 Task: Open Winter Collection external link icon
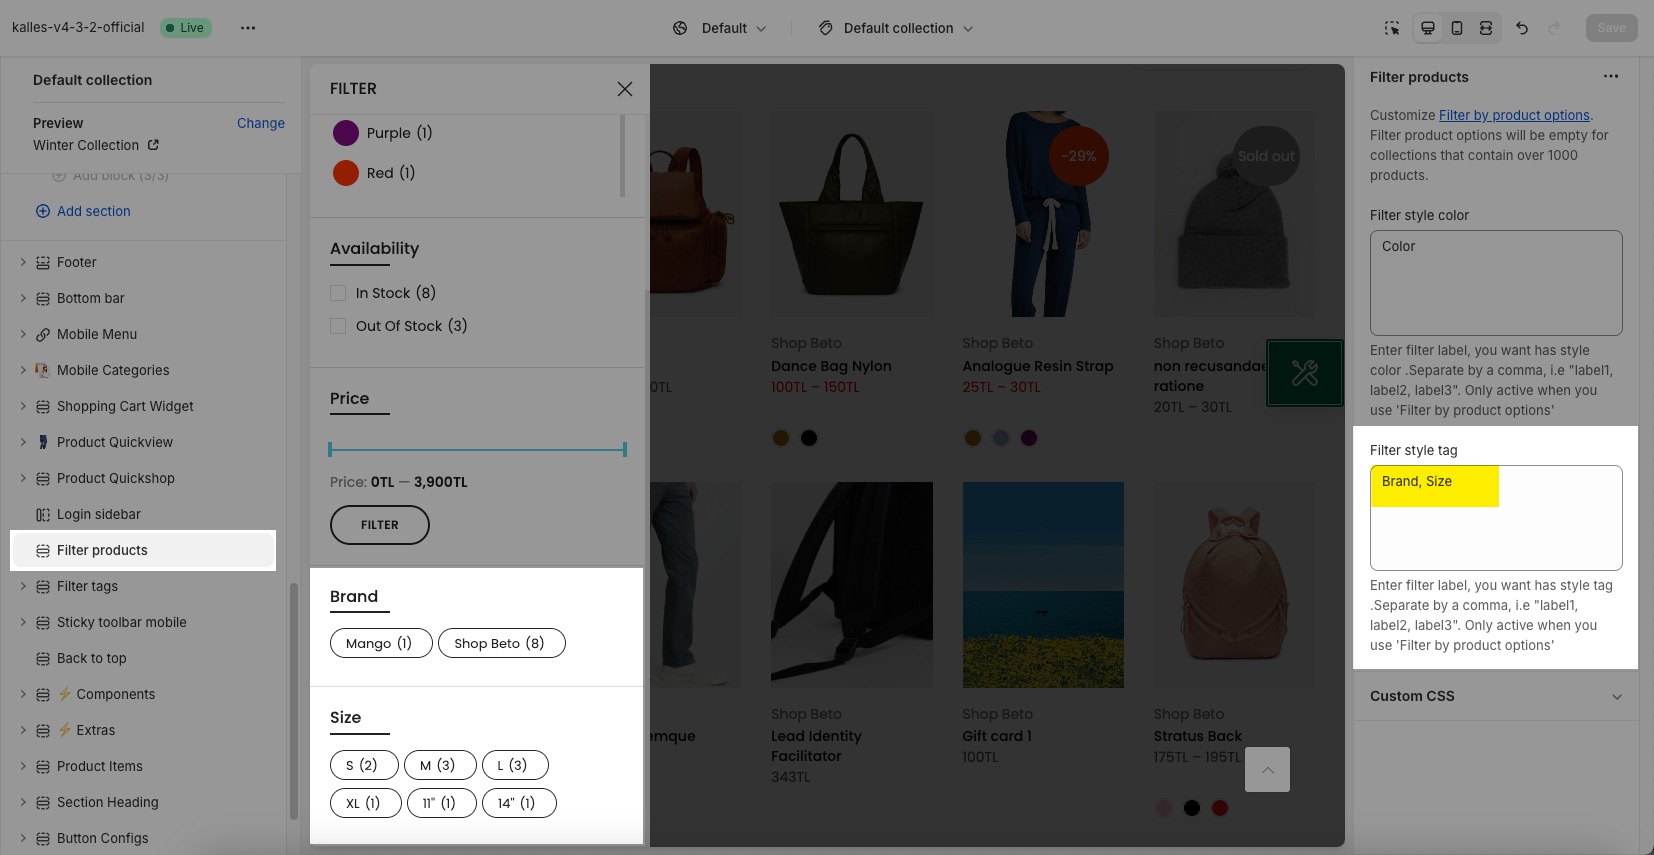point(153,145)
